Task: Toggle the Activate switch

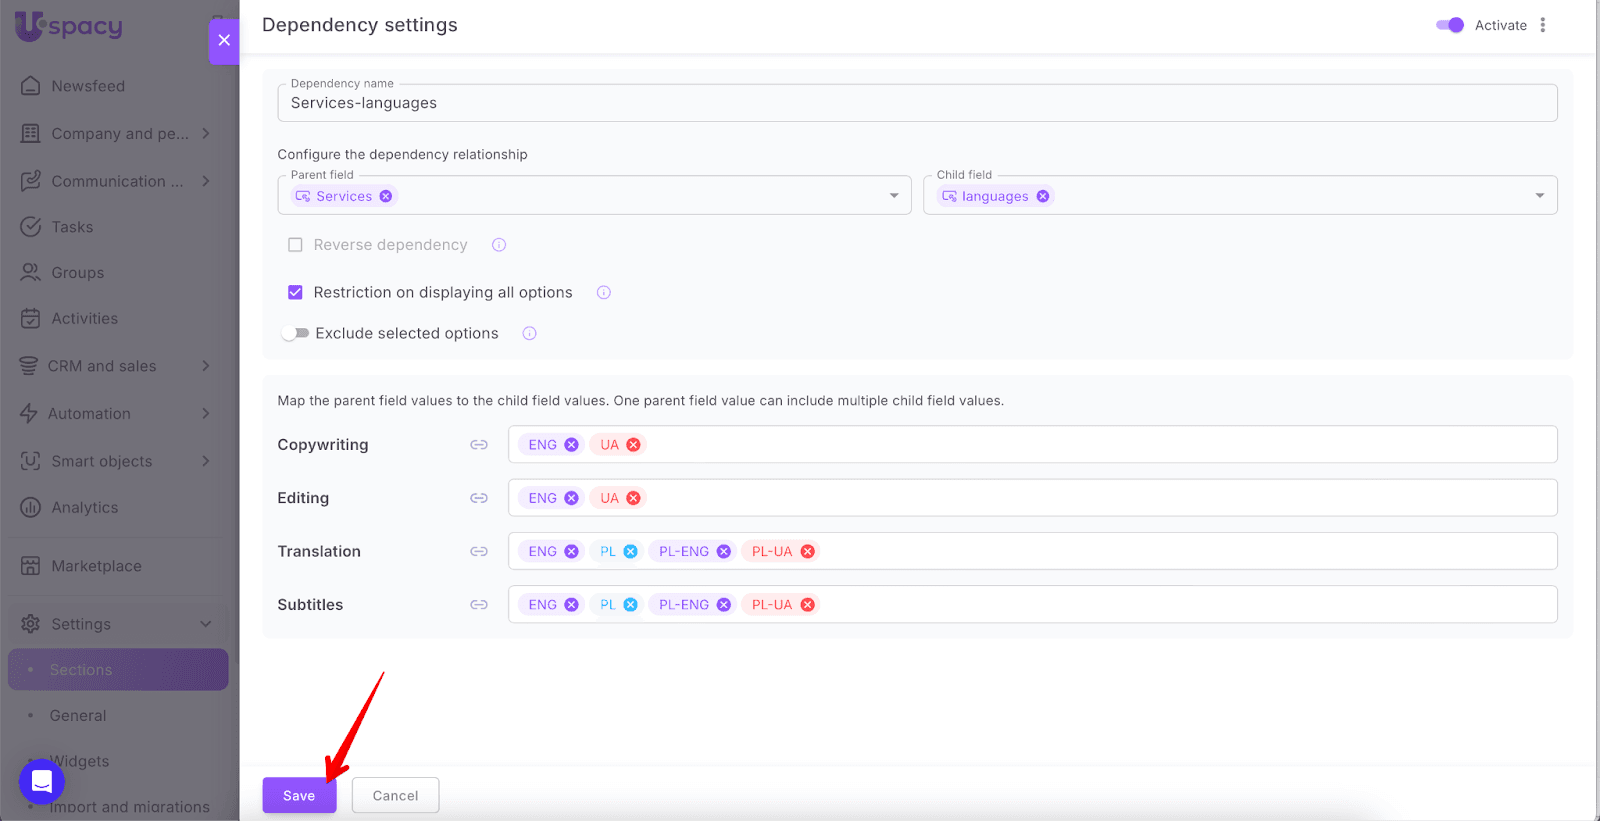Action: pos(1449,25)
